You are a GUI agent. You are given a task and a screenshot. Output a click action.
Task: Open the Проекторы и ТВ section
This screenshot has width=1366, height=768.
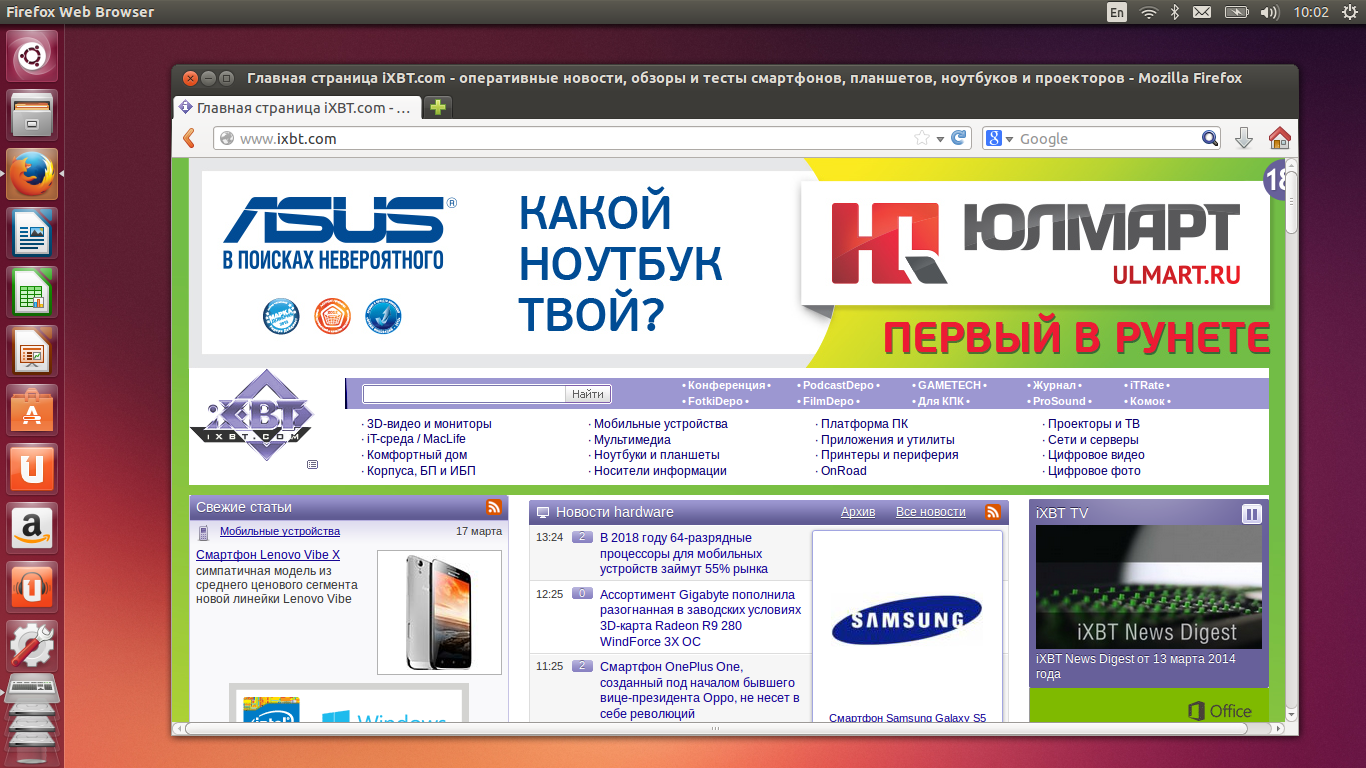click(1094, 424)
